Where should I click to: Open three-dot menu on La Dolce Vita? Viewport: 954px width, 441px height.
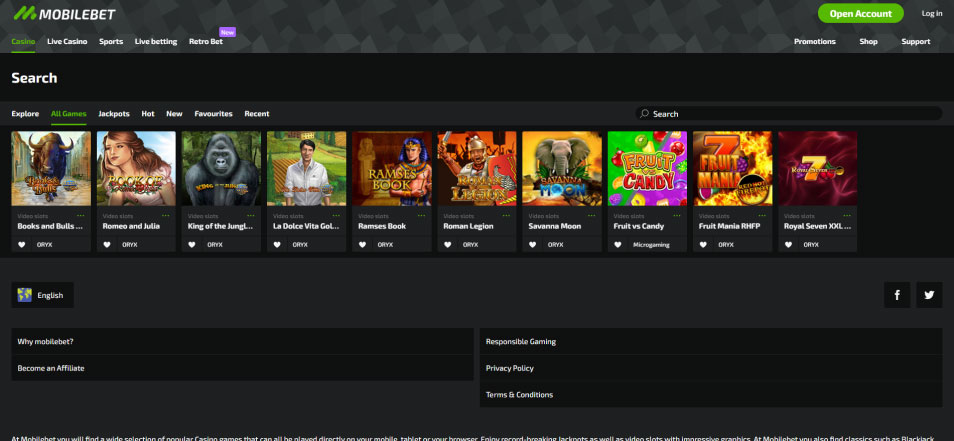pyautogui.click(x=336, y=215)
